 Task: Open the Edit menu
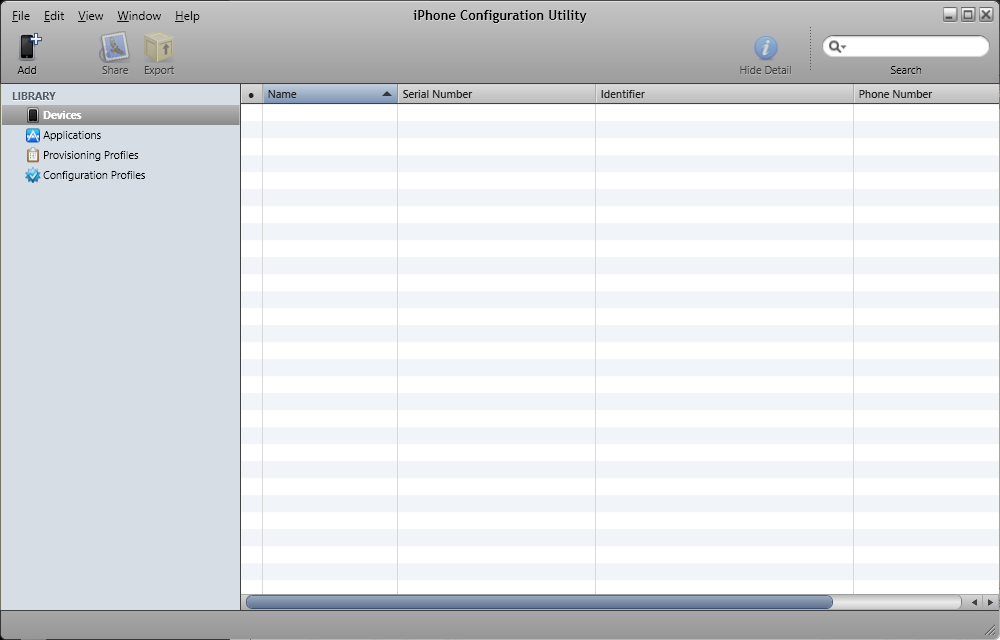point(54,16)
